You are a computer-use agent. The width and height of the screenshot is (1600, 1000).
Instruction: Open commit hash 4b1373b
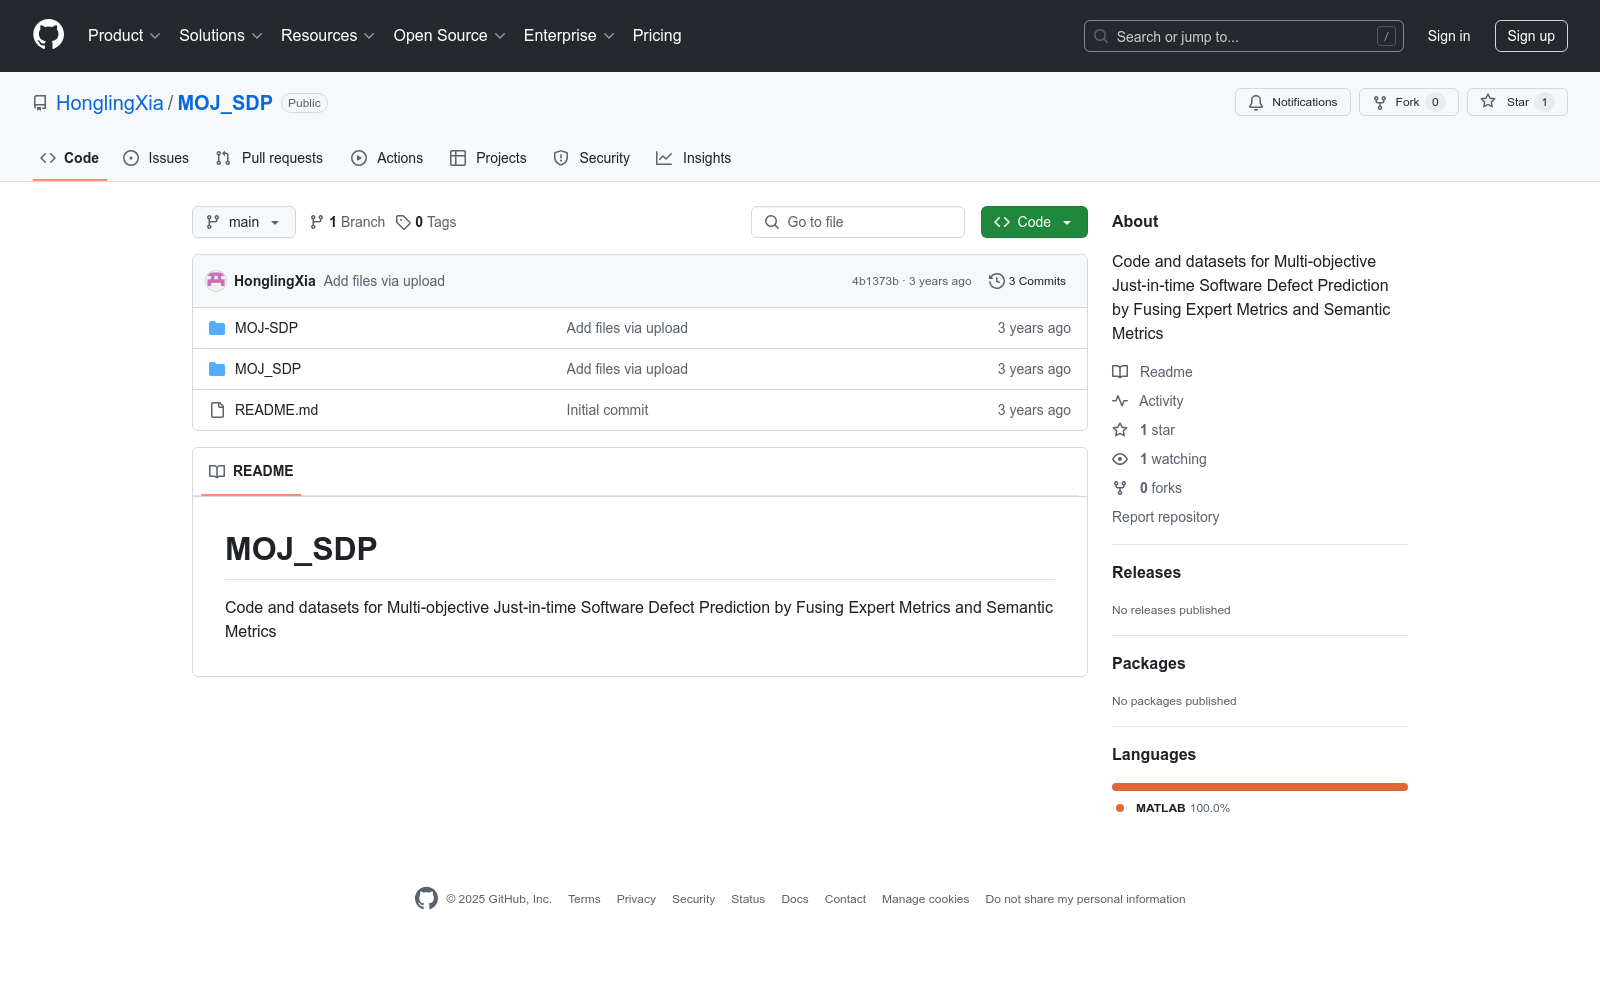[x=875, y=281]
